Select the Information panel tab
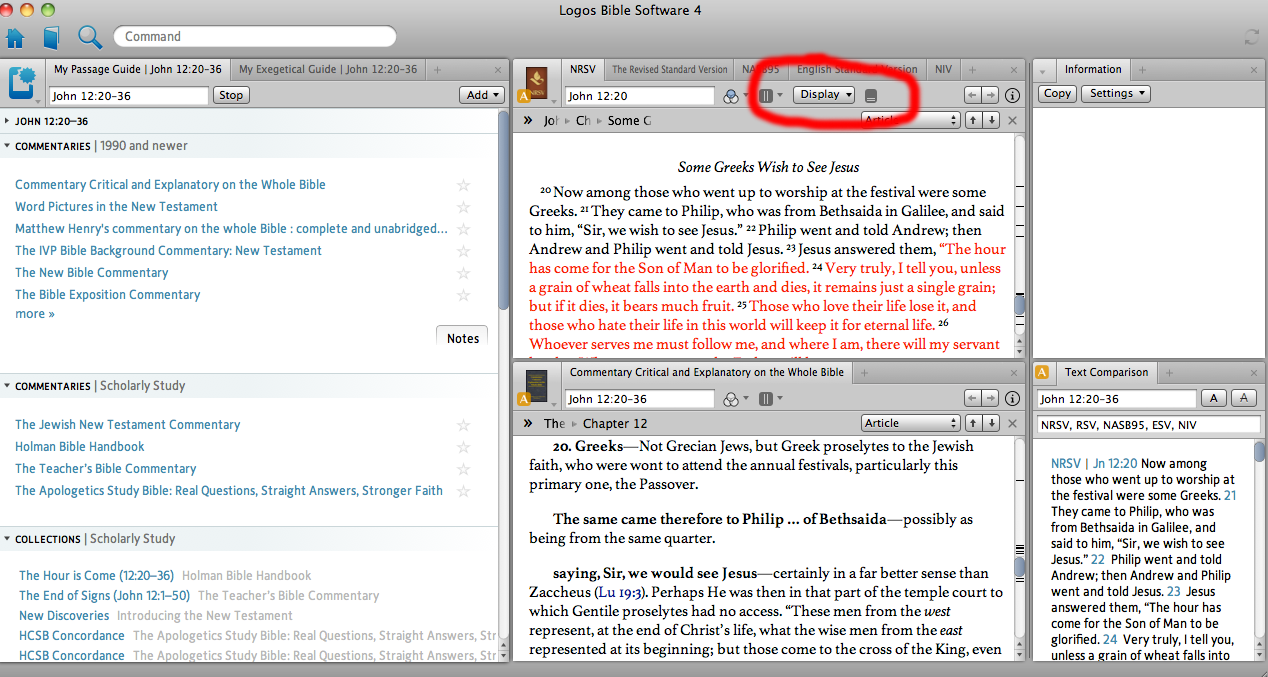 point(1093,69)
